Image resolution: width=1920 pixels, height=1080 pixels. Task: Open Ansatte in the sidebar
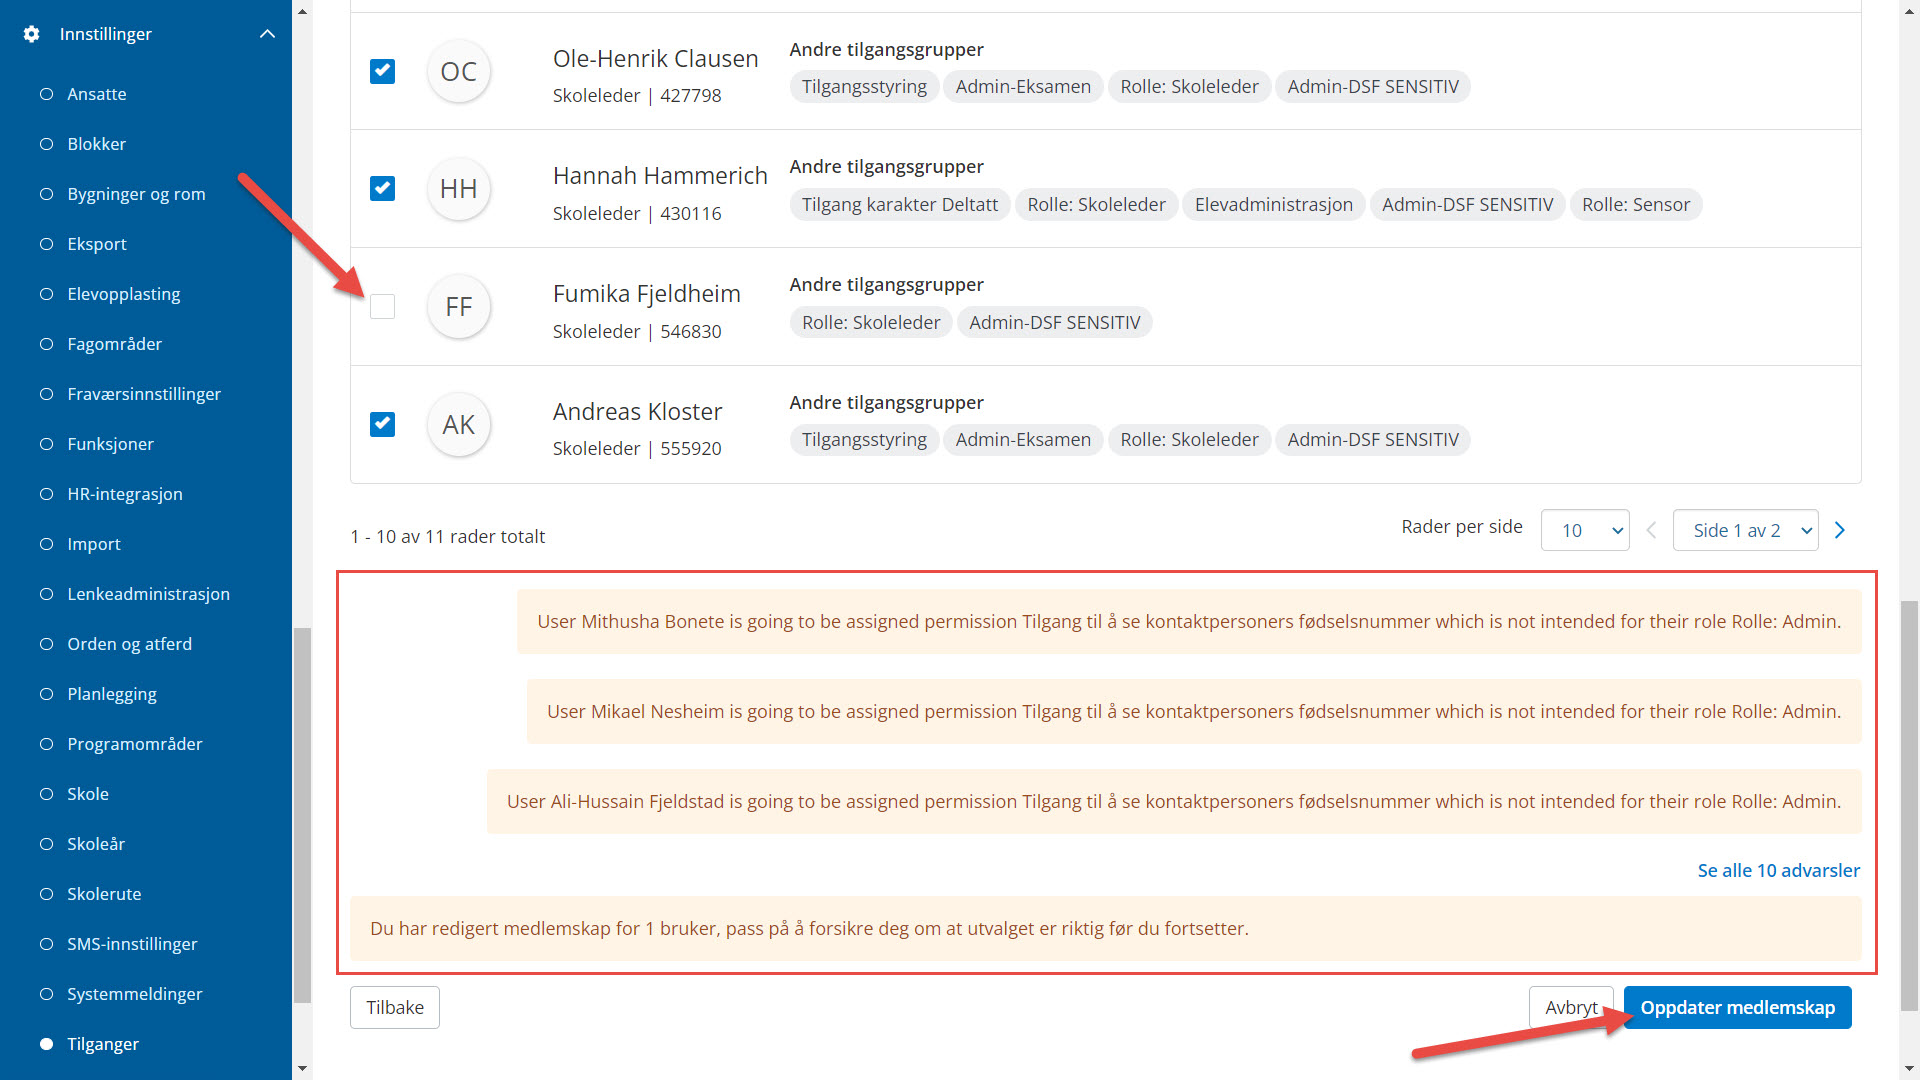(x=96, y=94)
